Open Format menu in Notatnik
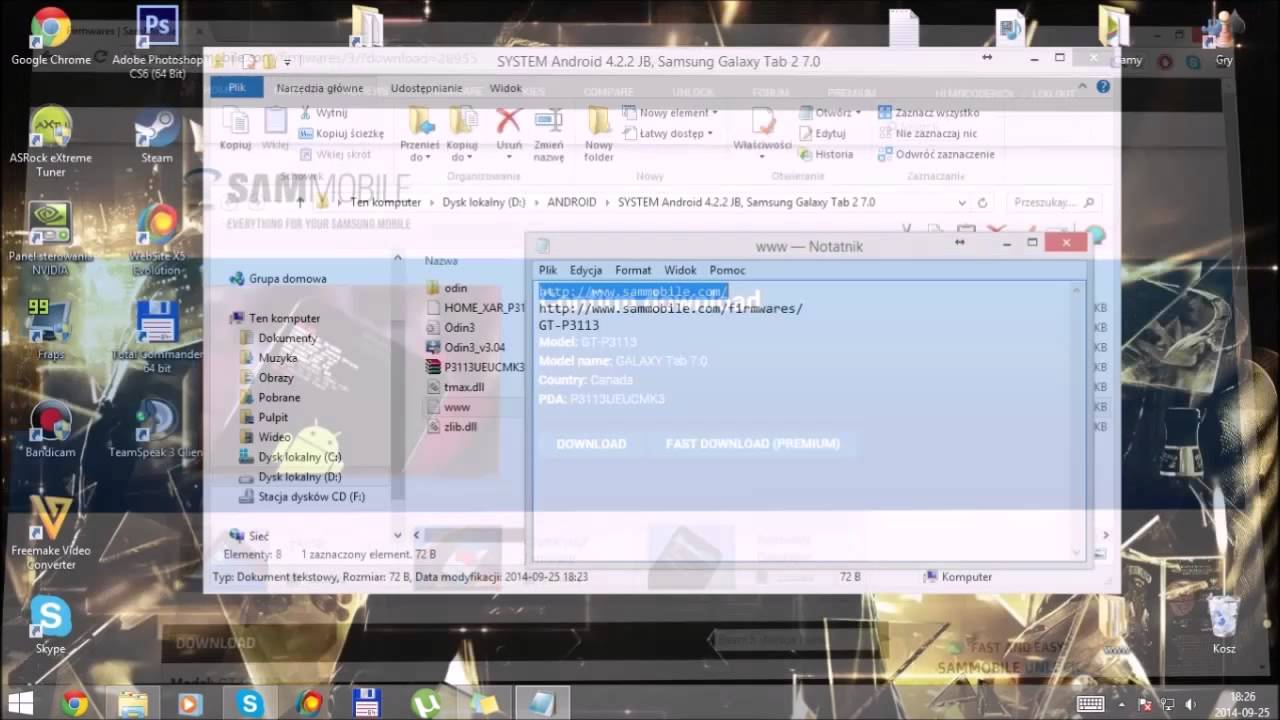The height and width of the screenshot is (720, 1280). [x=633, y=270]
